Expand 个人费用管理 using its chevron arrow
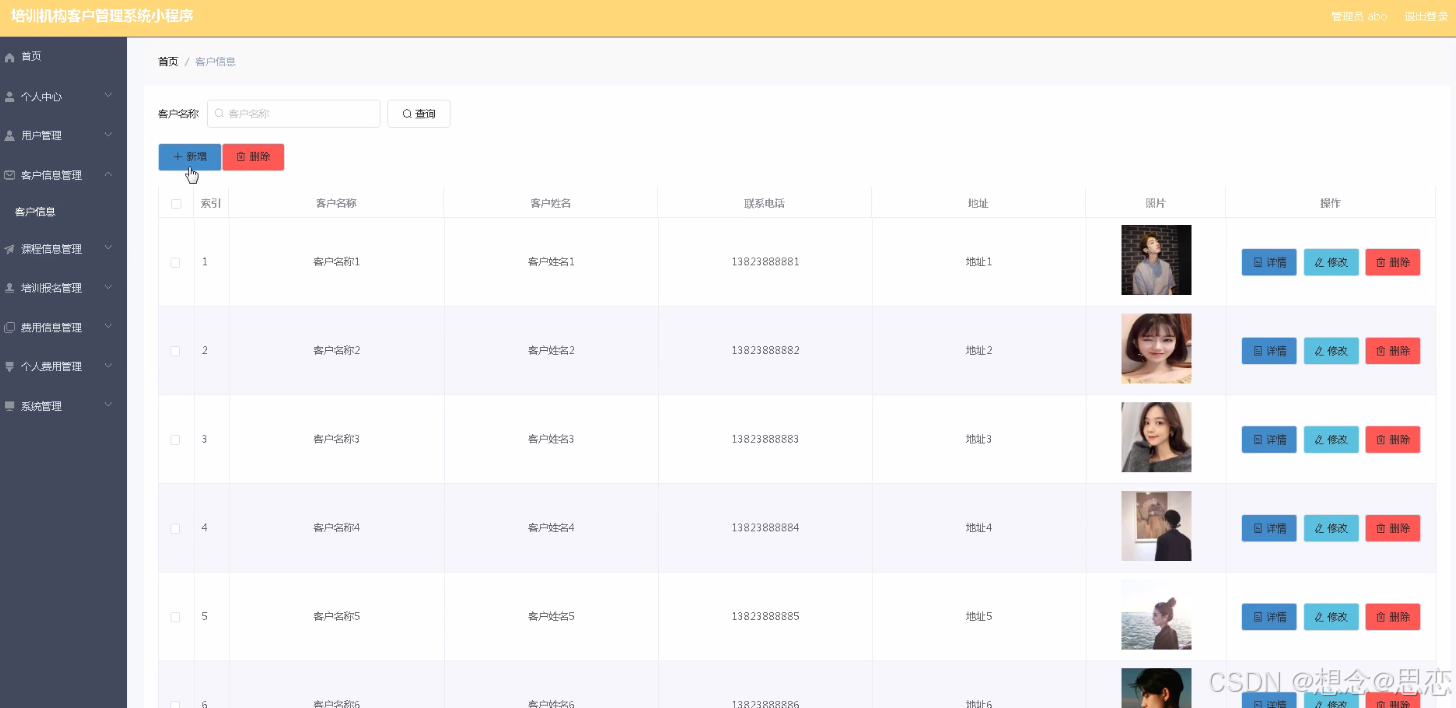The width and height of the screenshot is (1456, 708). pyautogui.click(x=108, y=366)
